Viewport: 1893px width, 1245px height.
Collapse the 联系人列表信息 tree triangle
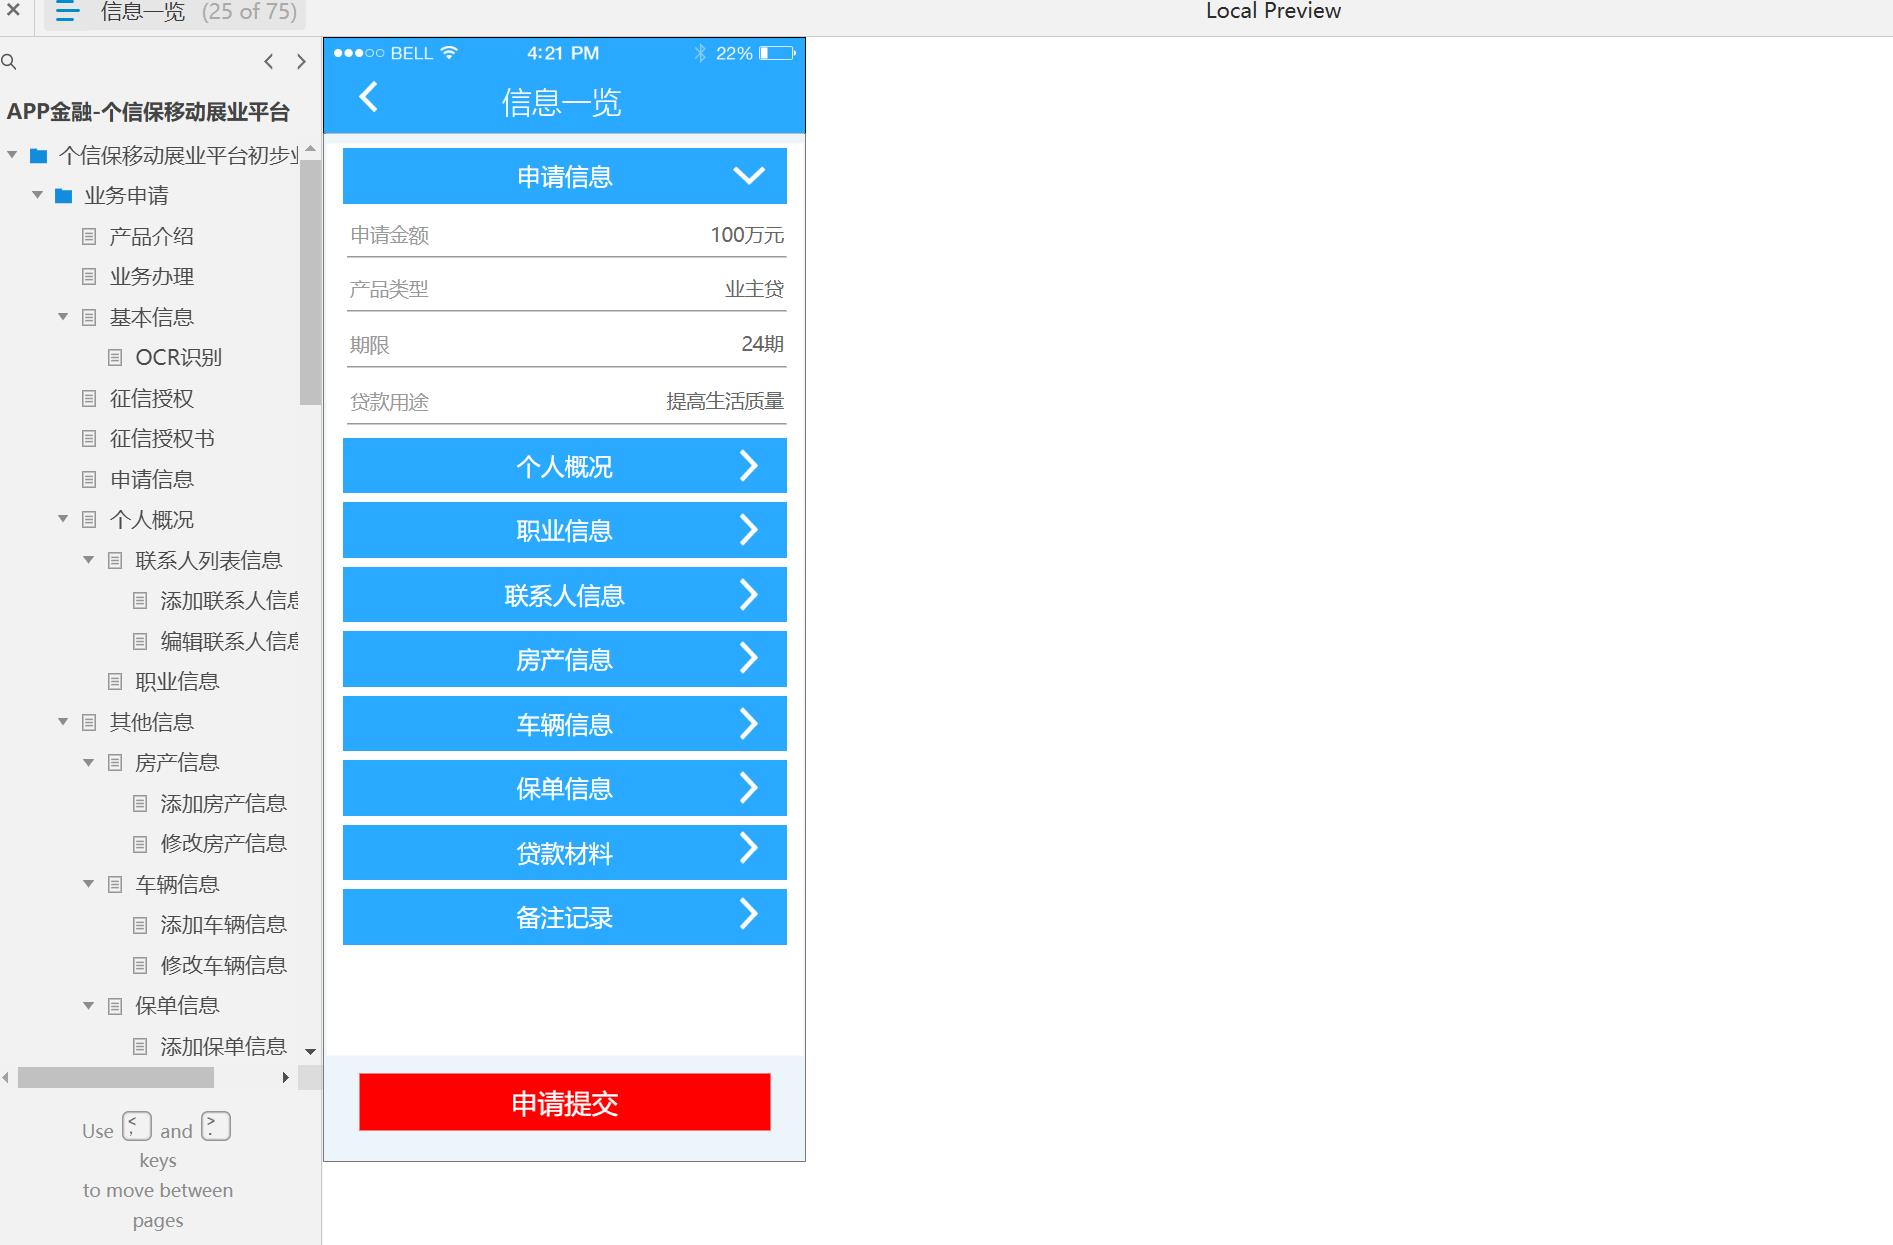click(88, 560)
